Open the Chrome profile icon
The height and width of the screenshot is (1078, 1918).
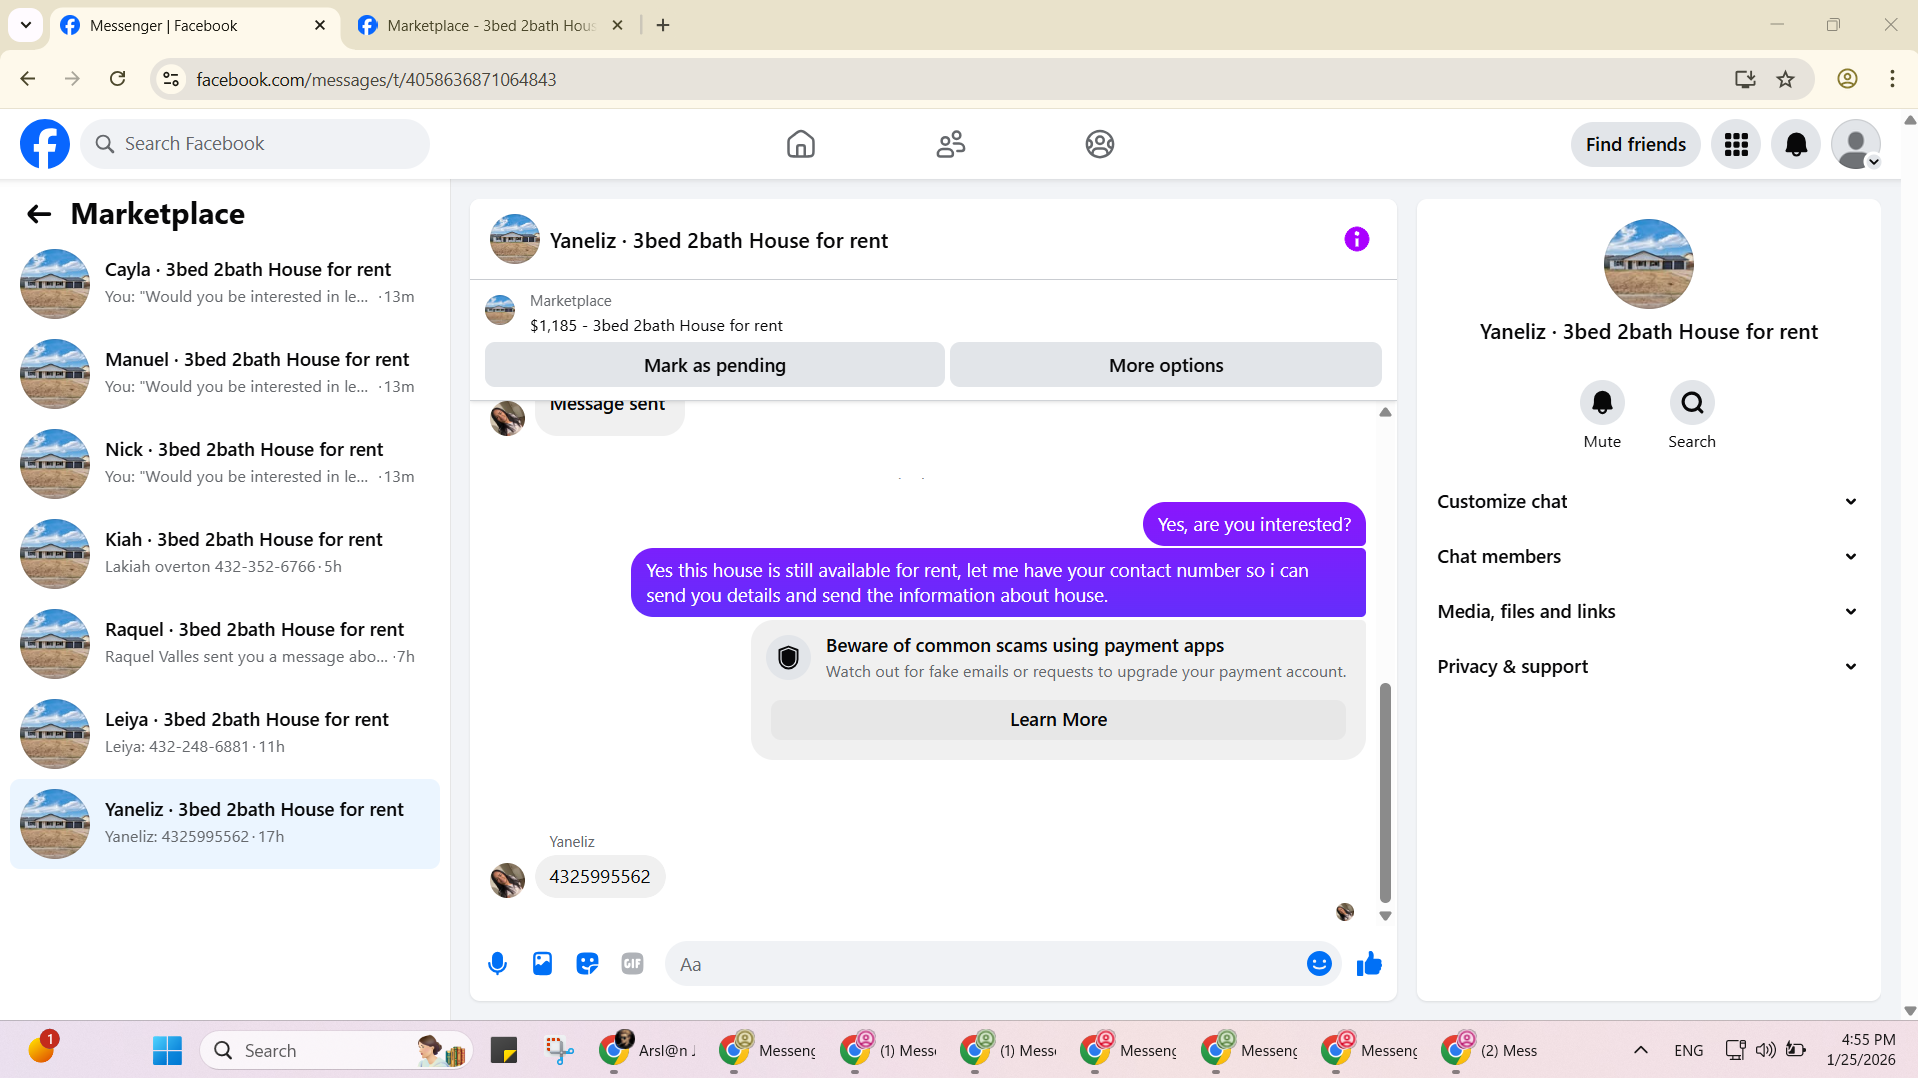[1847, 79]
